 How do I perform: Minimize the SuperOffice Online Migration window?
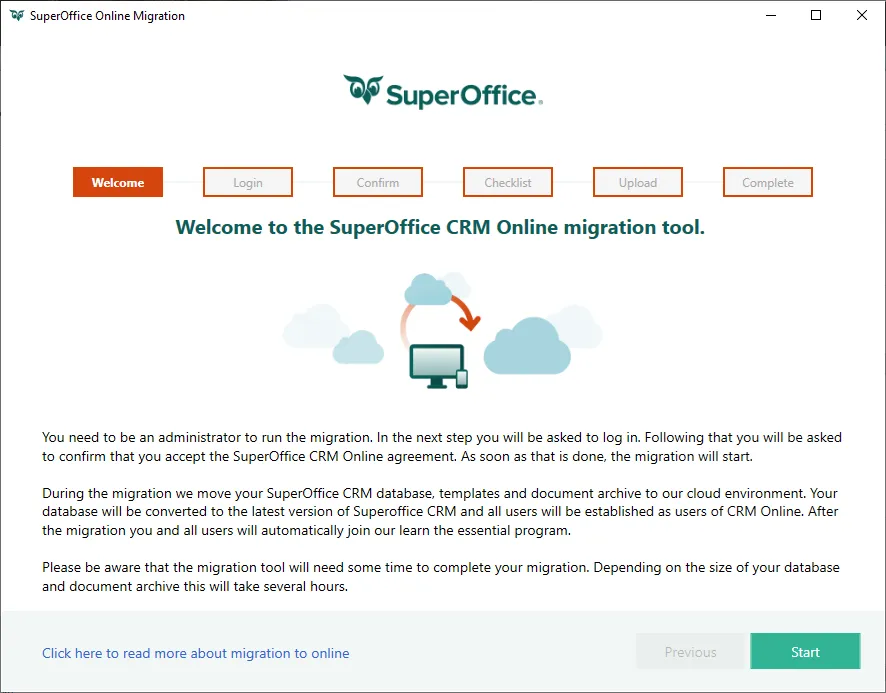point(771,16)
